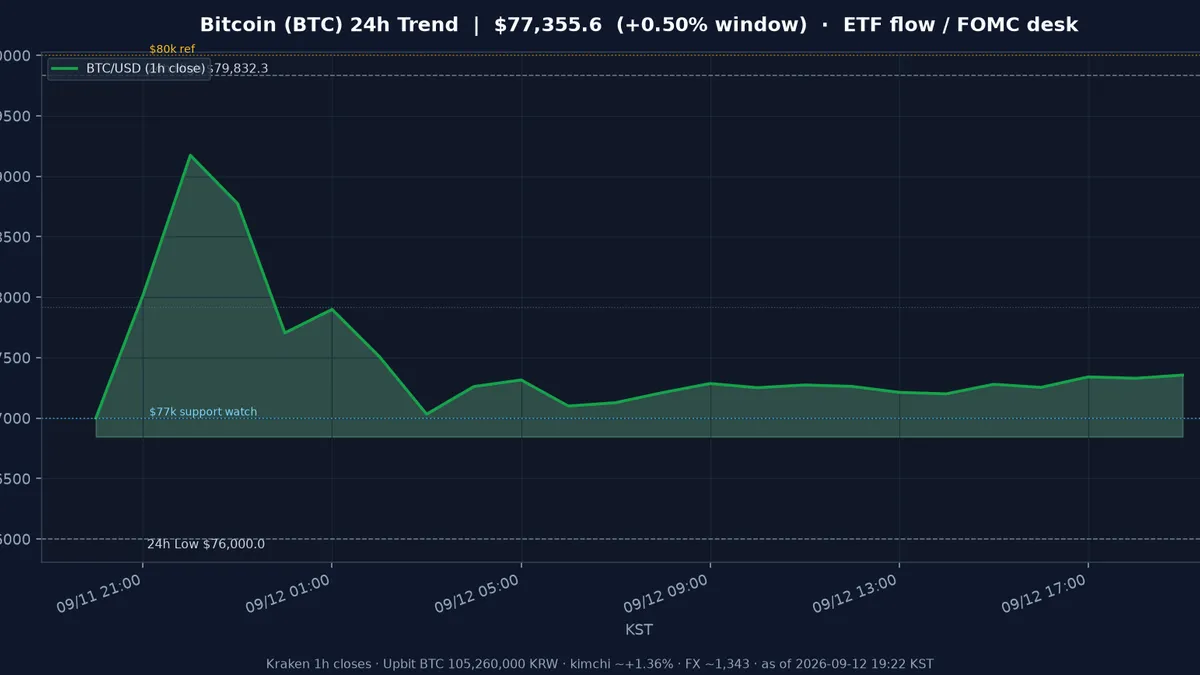The width and height of the screenshot is (1200, 675).
Task: Click the green line sample in the legend
Action: click(65, 69)
